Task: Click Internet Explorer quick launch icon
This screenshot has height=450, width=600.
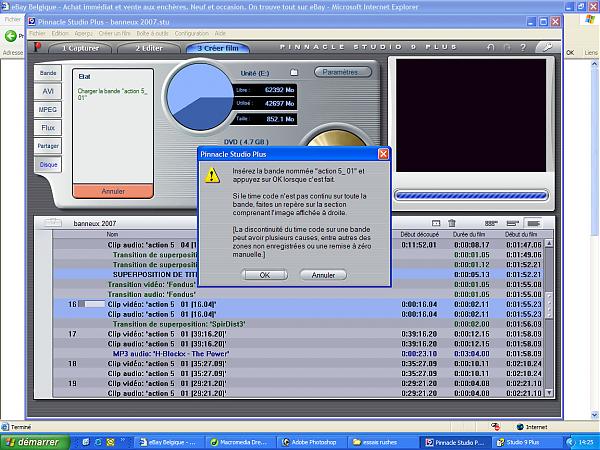Action: point(98,442)
